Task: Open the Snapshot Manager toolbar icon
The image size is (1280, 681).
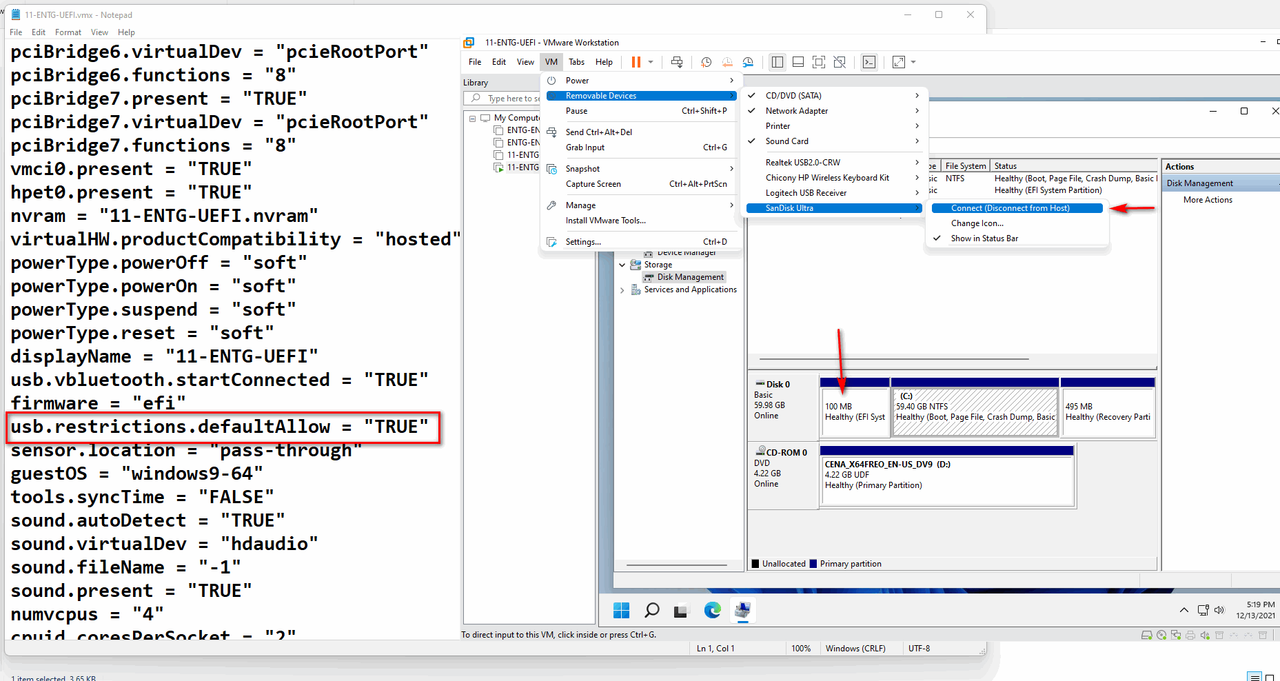Action: click(748, 62)
